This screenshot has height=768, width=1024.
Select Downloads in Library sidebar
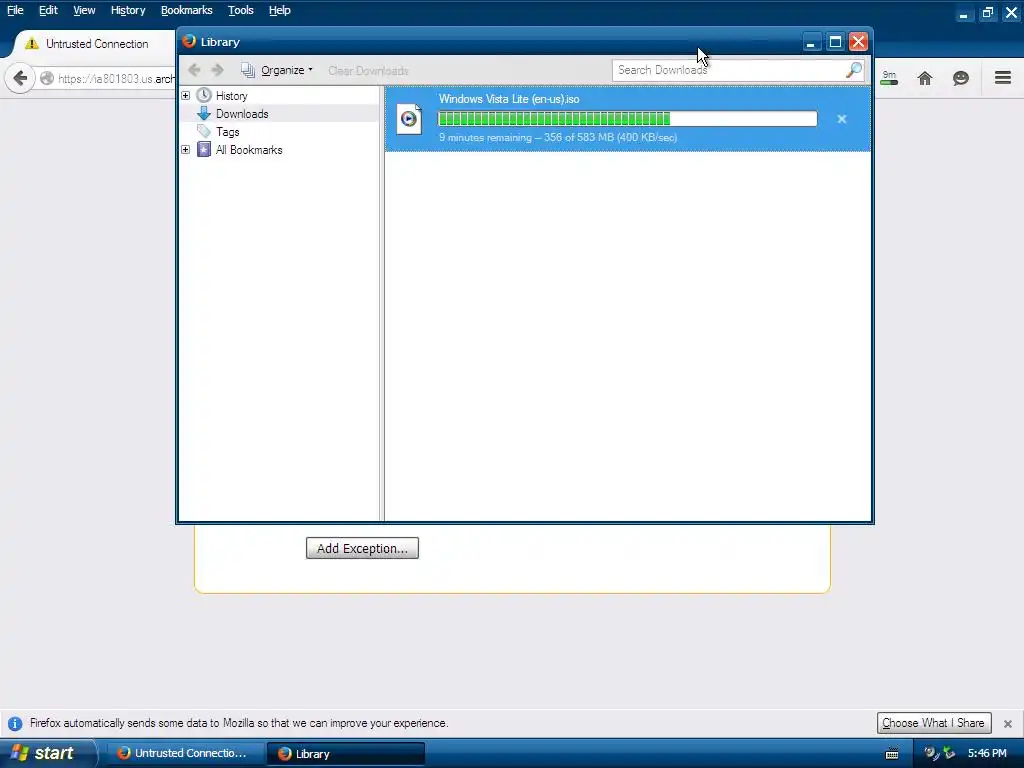pos(242,114)
